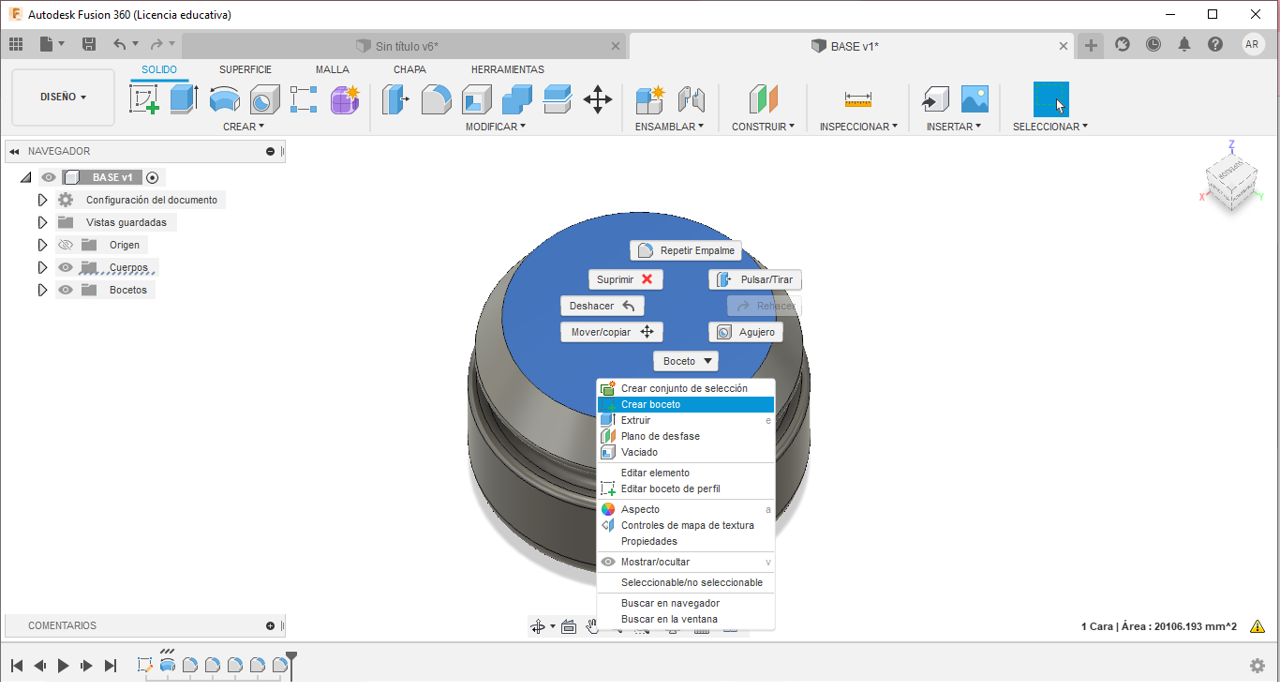Show the hidden Origen folder

(x=66, y=245)
